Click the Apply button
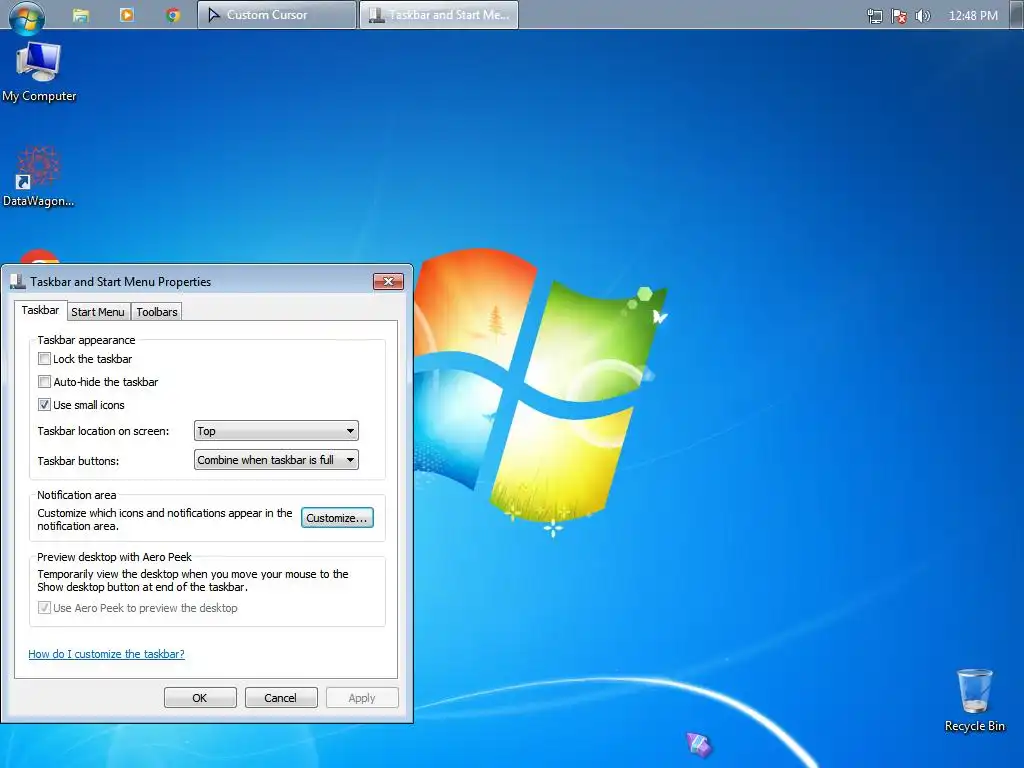 [x=362, y=697]
